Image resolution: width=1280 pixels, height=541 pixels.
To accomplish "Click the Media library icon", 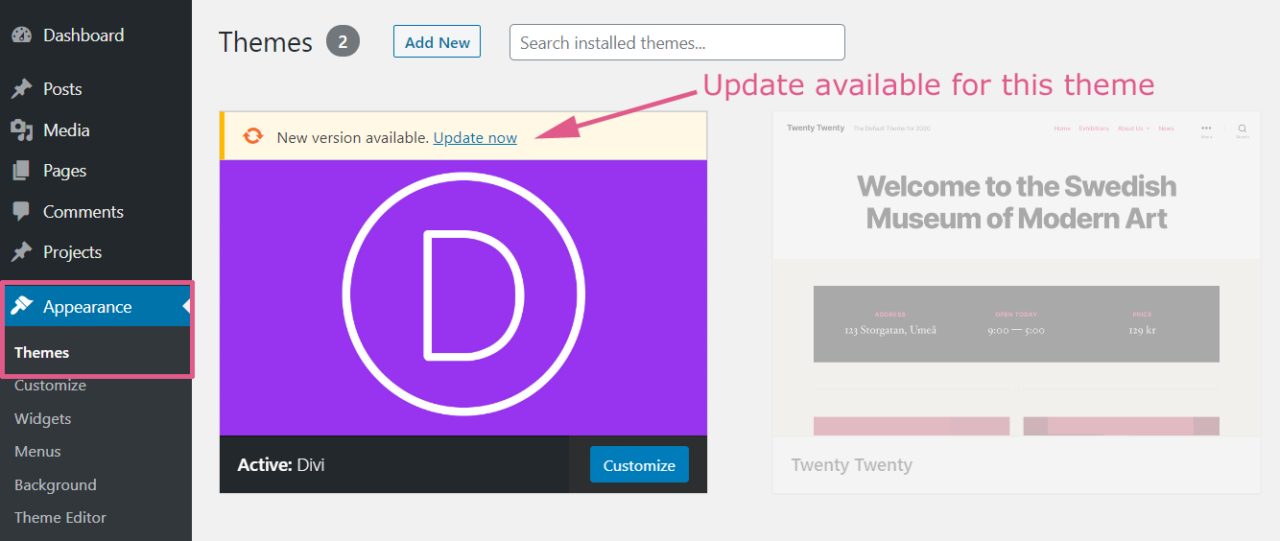I will tap(22, 130).
